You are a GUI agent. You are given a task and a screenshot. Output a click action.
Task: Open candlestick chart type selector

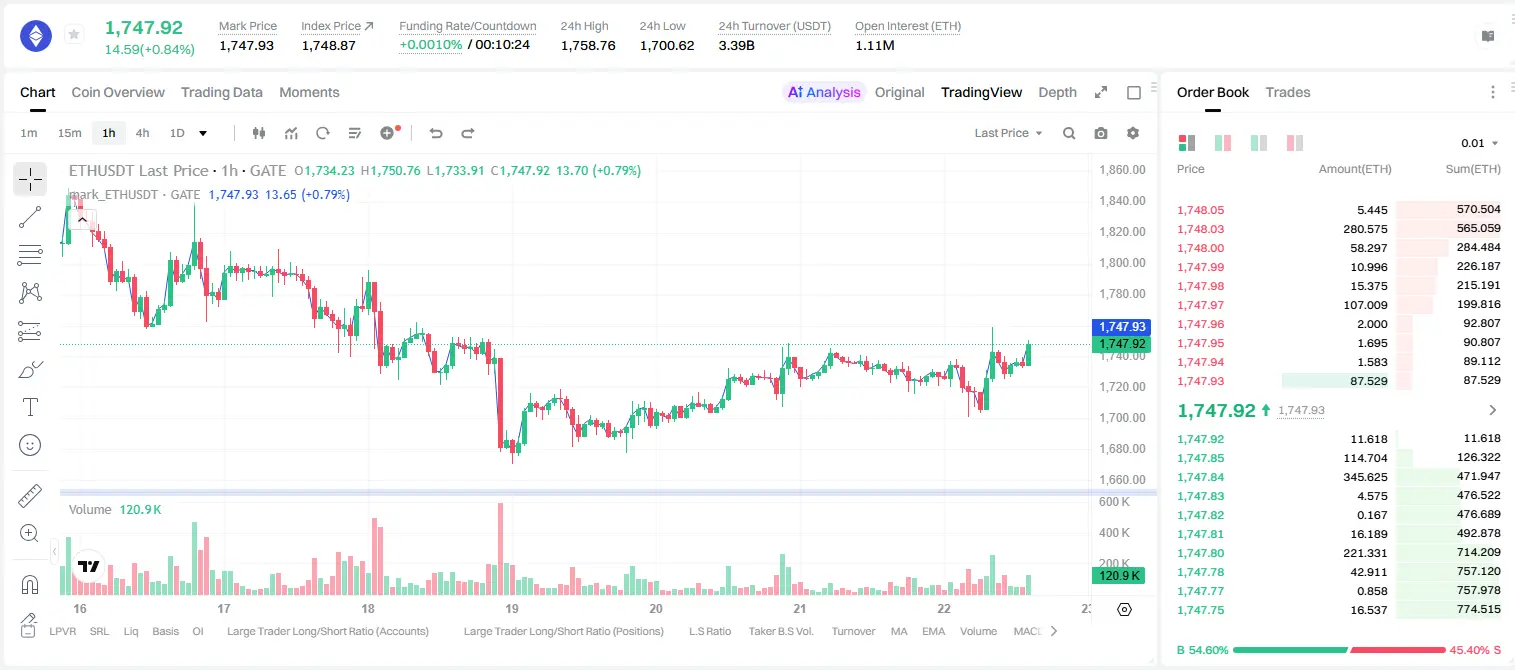pyautogui.click(x=259, y=133)
